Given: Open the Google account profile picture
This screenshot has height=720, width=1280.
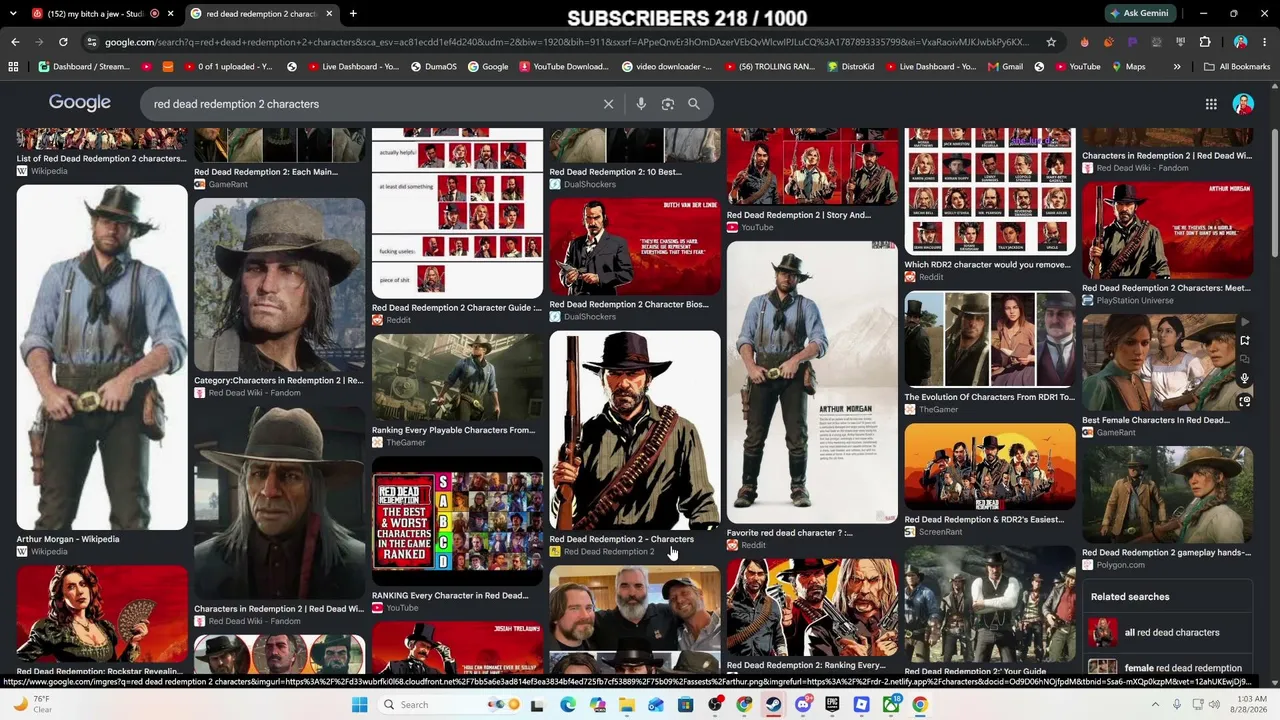Looking at the screenshot, I should click(x=1243, y=104).
